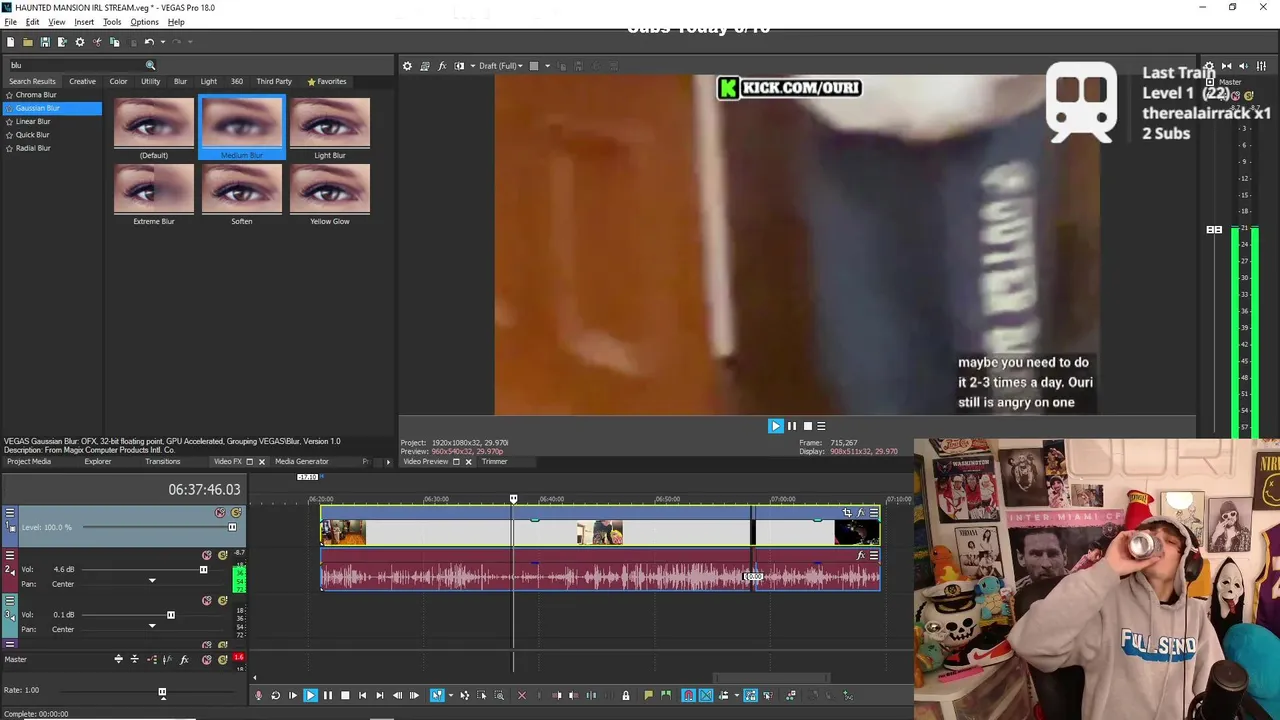1280x720 pixels.
Task: Open project Properties gear icon in main toolbar
Action: click(80, 42)
